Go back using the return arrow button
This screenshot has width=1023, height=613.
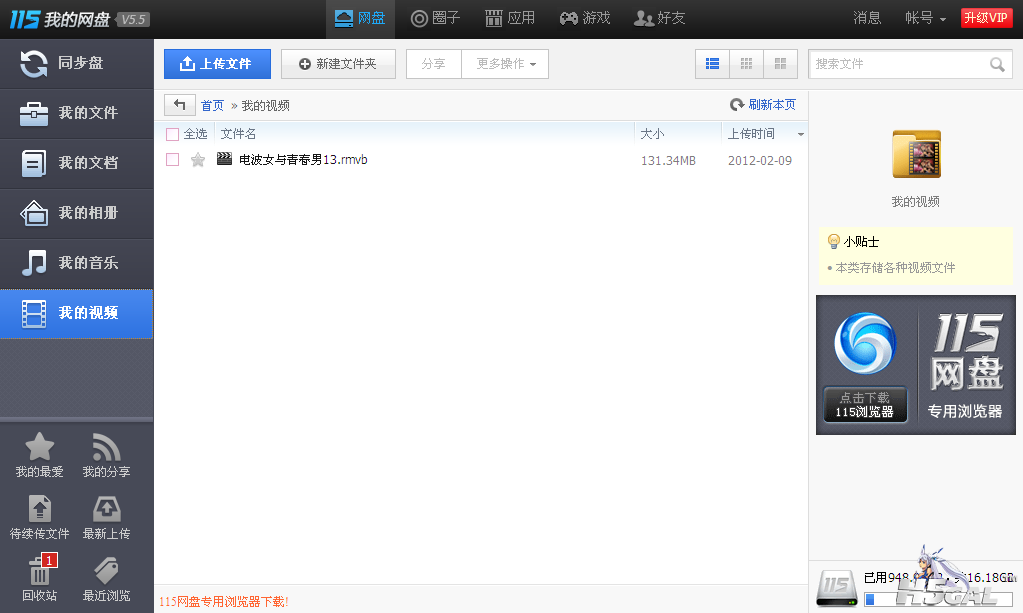pyautogui.click(x=179, y=105)
